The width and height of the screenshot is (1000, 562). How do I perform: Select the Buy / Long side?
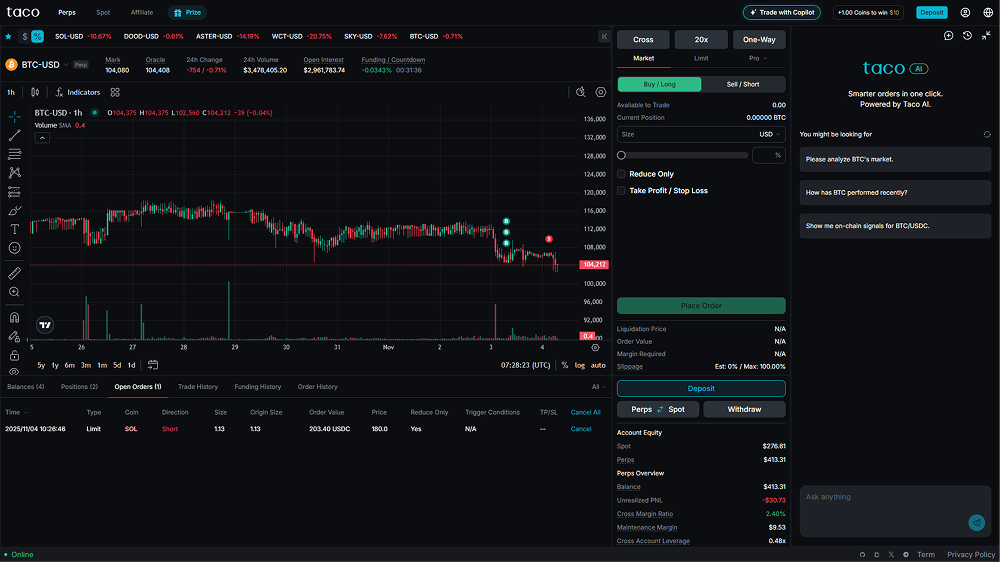tap(659, 84)
